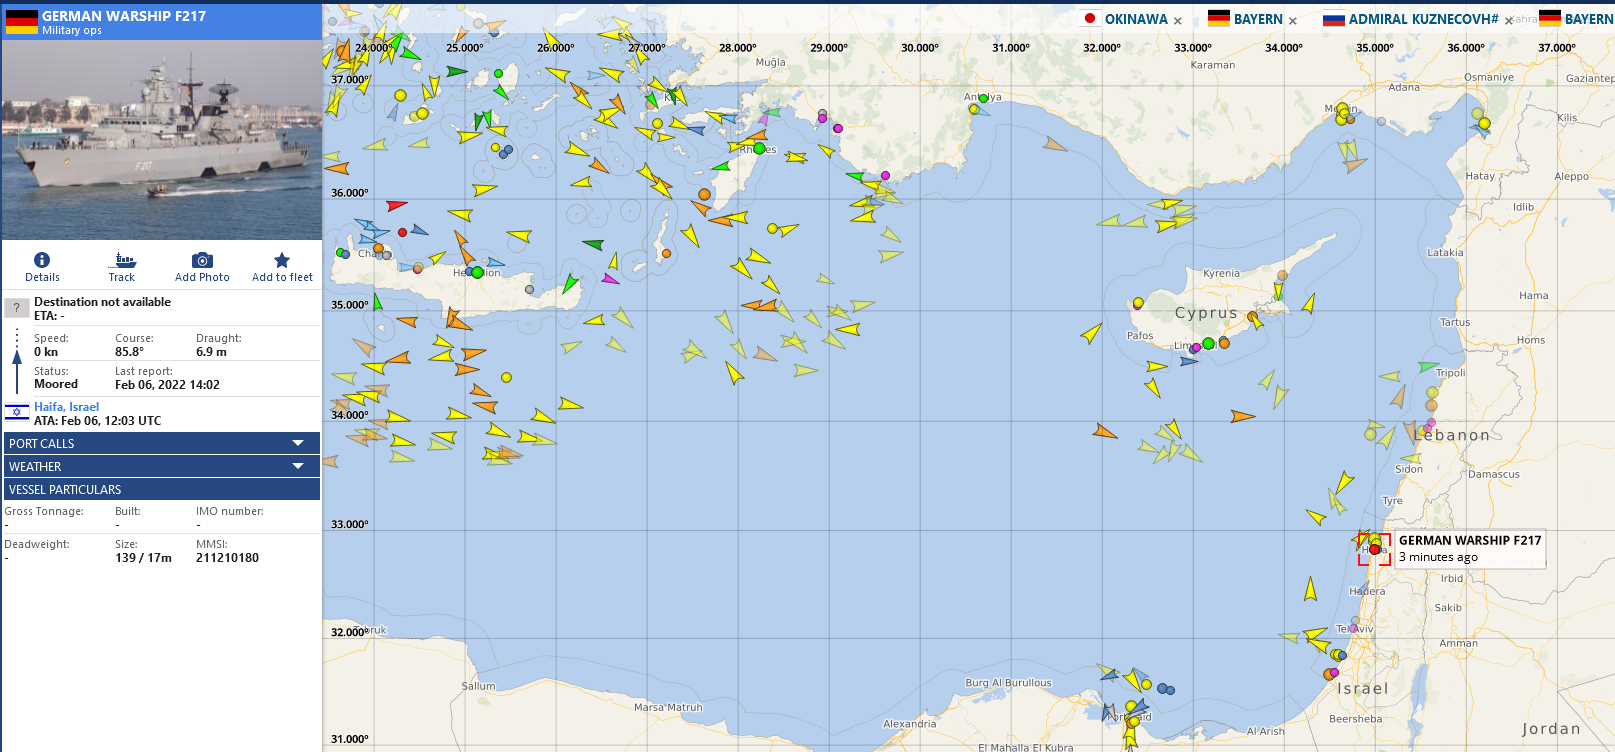This screenshot has width=1615, height=752.
Task: Click the Alexandria city label
Action: 910,724
